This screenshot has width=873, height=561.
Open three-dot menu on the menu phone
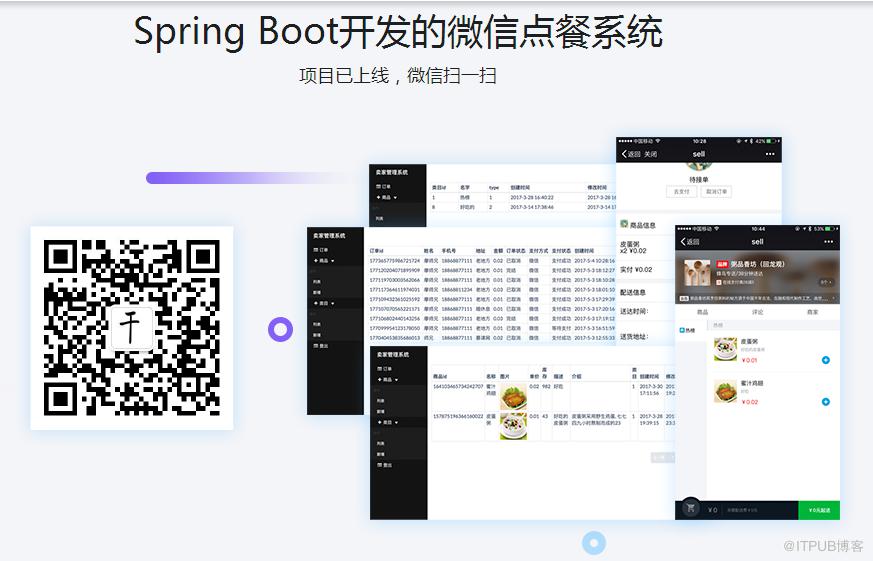pyautogui.click(x=828, y=242)
